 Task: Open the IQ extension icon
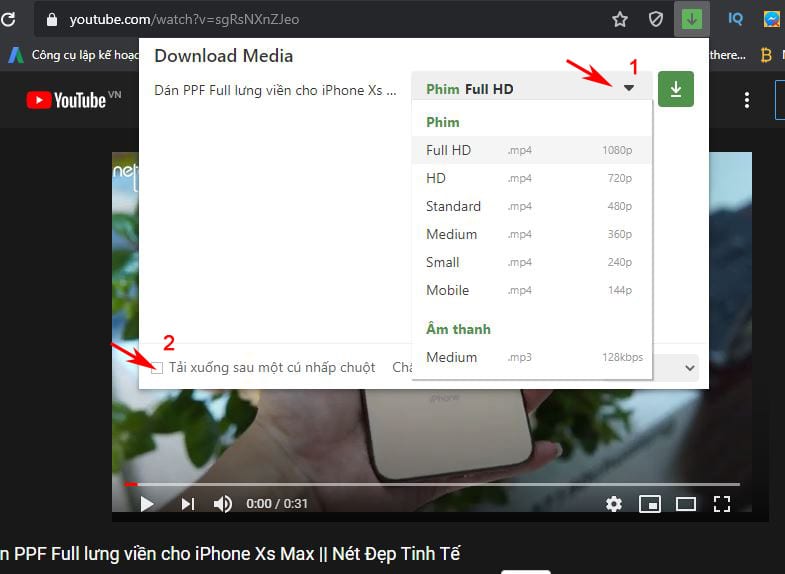point(736,19)
